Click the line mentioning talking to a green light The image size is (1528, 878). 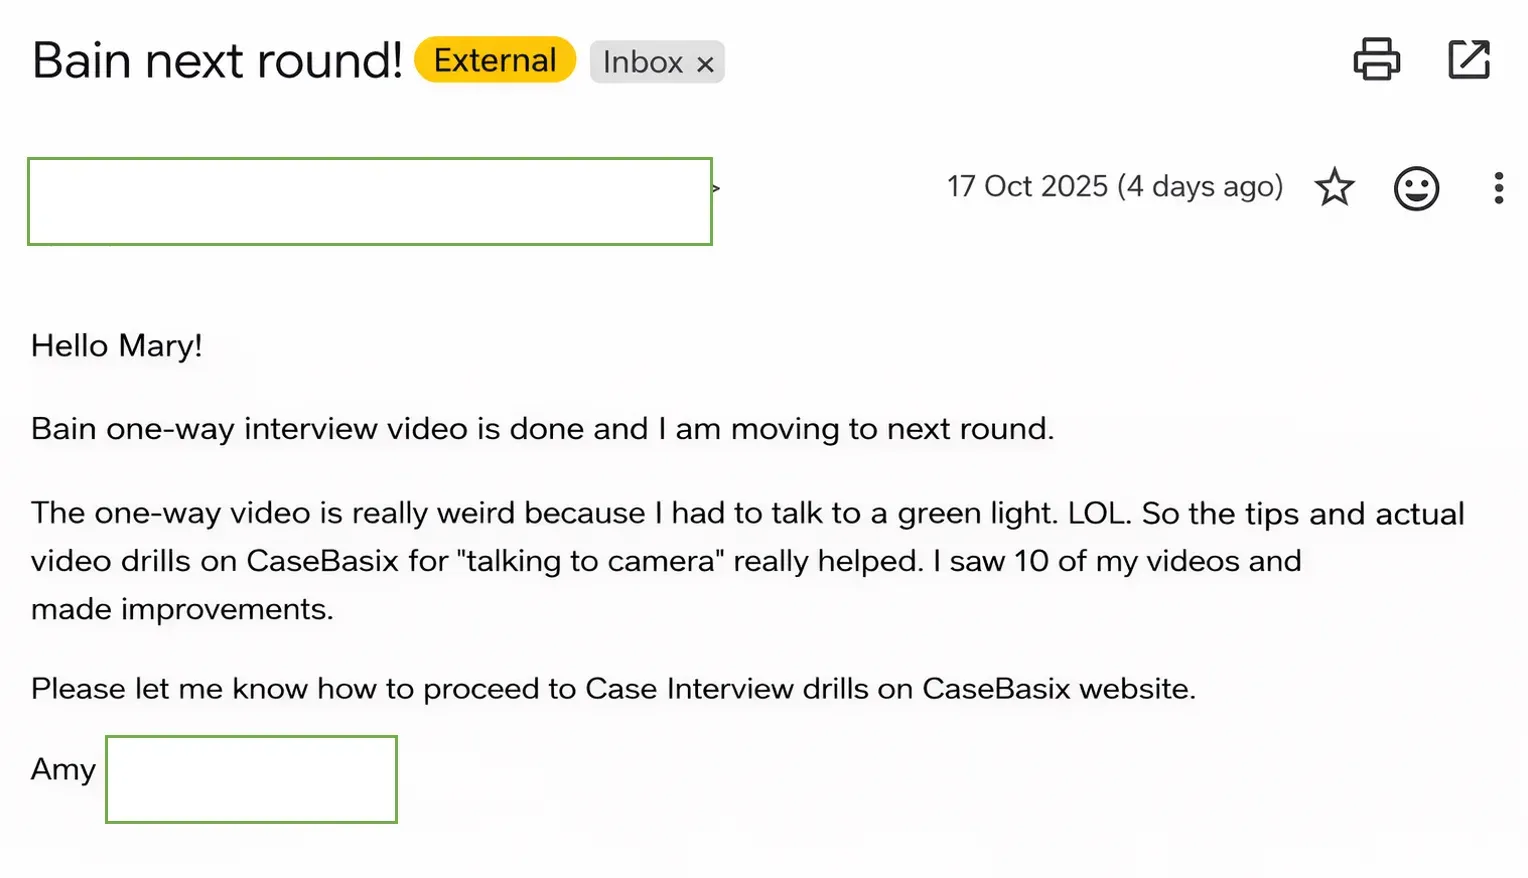point(747,513)
